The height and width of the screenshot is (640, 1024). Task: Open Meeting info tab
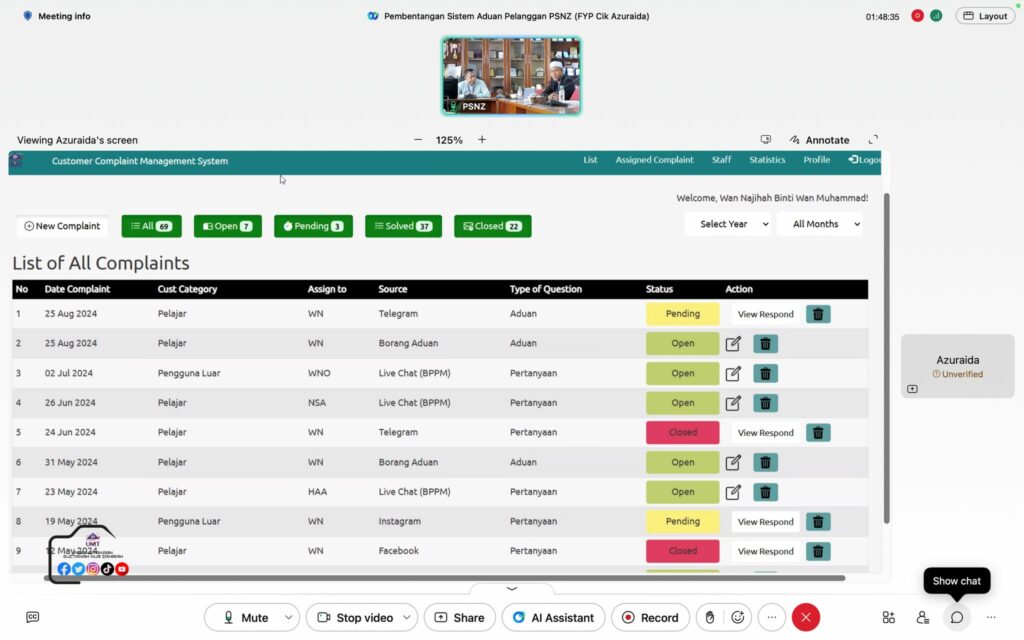(x=56, y=16)
